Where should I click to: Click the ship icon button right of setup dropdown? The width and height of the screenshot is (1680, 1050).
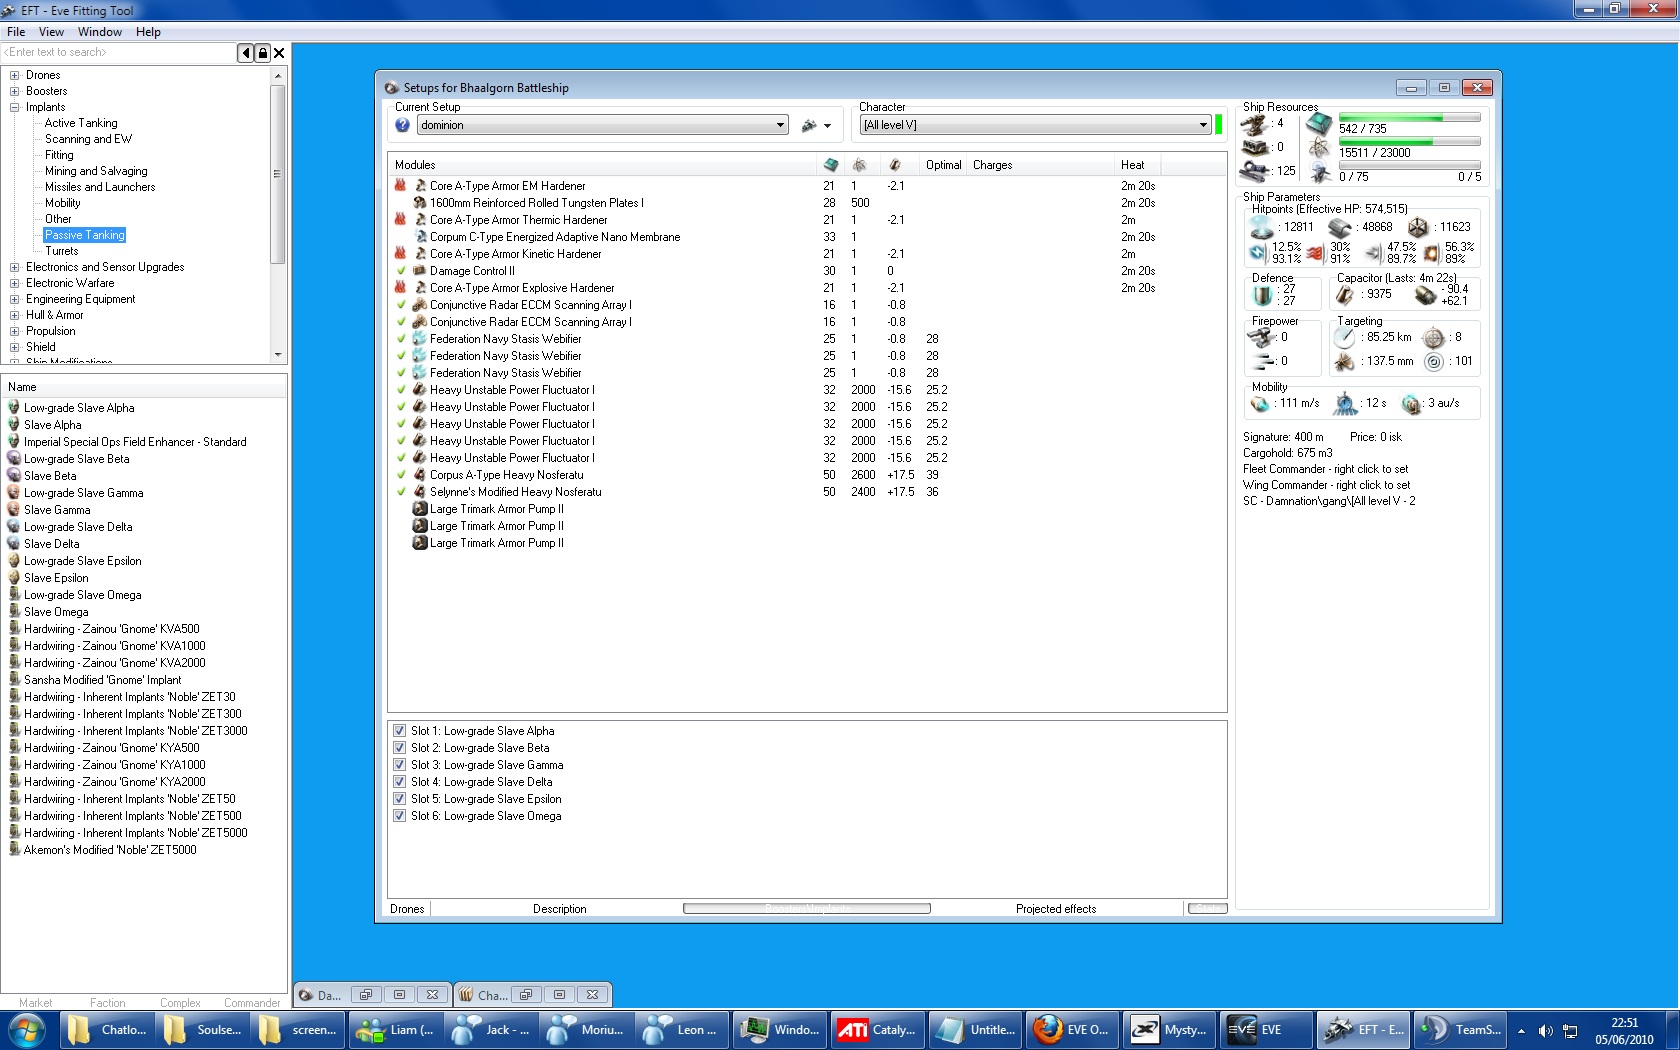[x=809, y=125]
